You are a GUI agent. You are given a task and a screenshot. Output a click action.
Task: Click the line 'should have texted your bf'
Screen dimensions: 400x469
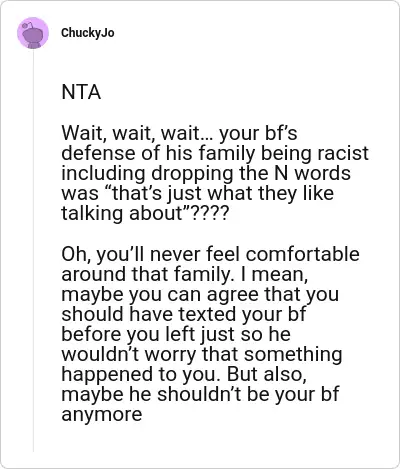(184, 314)
